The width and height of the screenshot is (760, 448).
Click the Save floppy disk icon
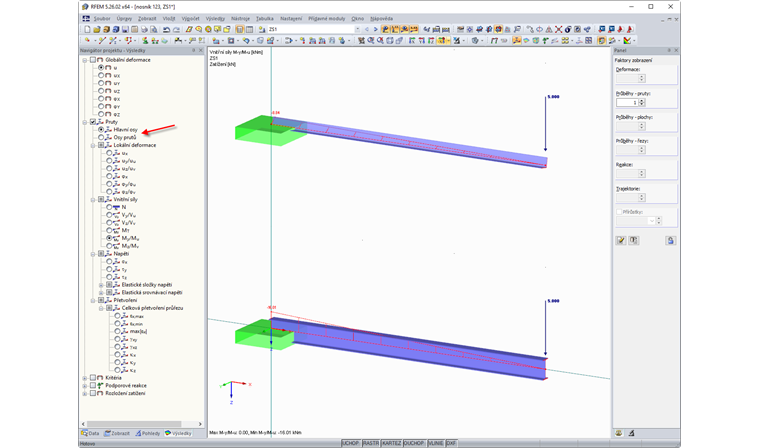pyautogui.click(x=125, y=29)
